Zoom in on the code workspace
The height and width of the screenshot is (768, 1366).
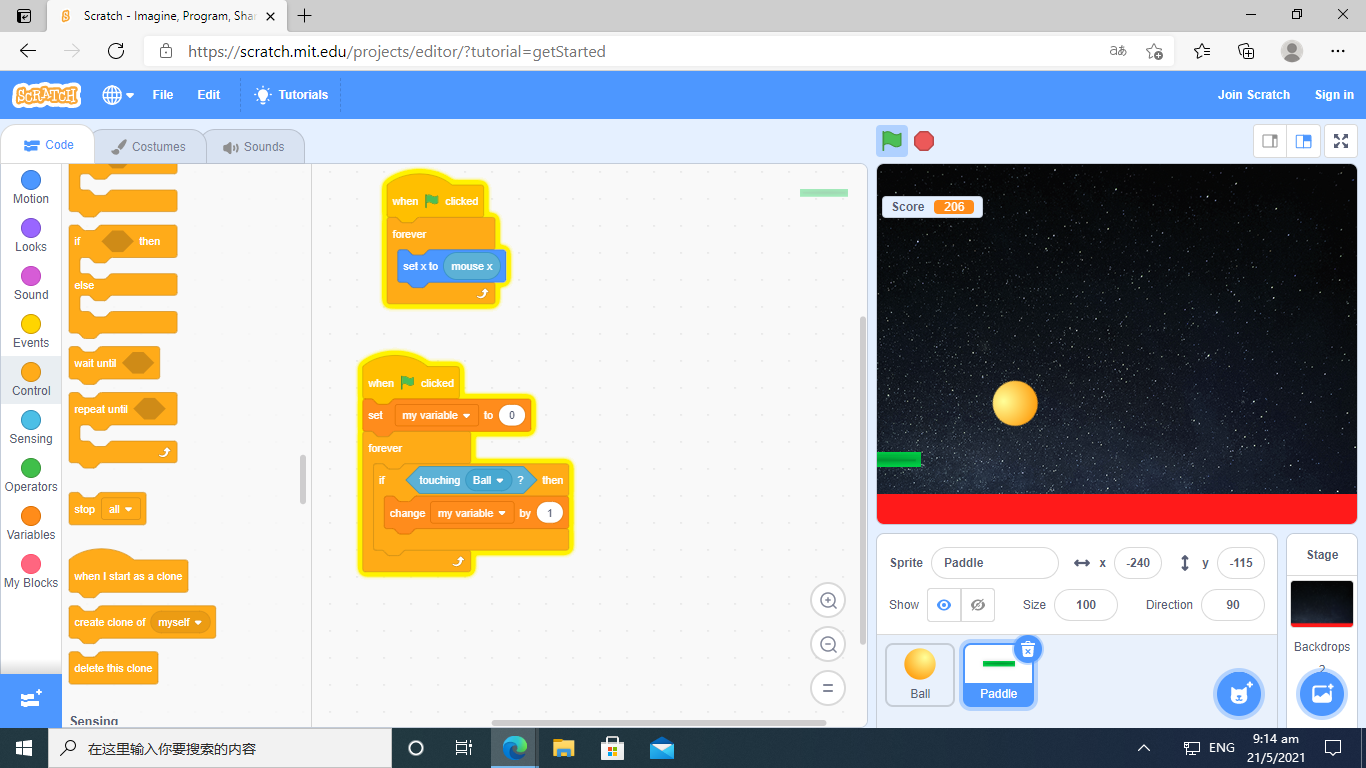coord(828,601)
